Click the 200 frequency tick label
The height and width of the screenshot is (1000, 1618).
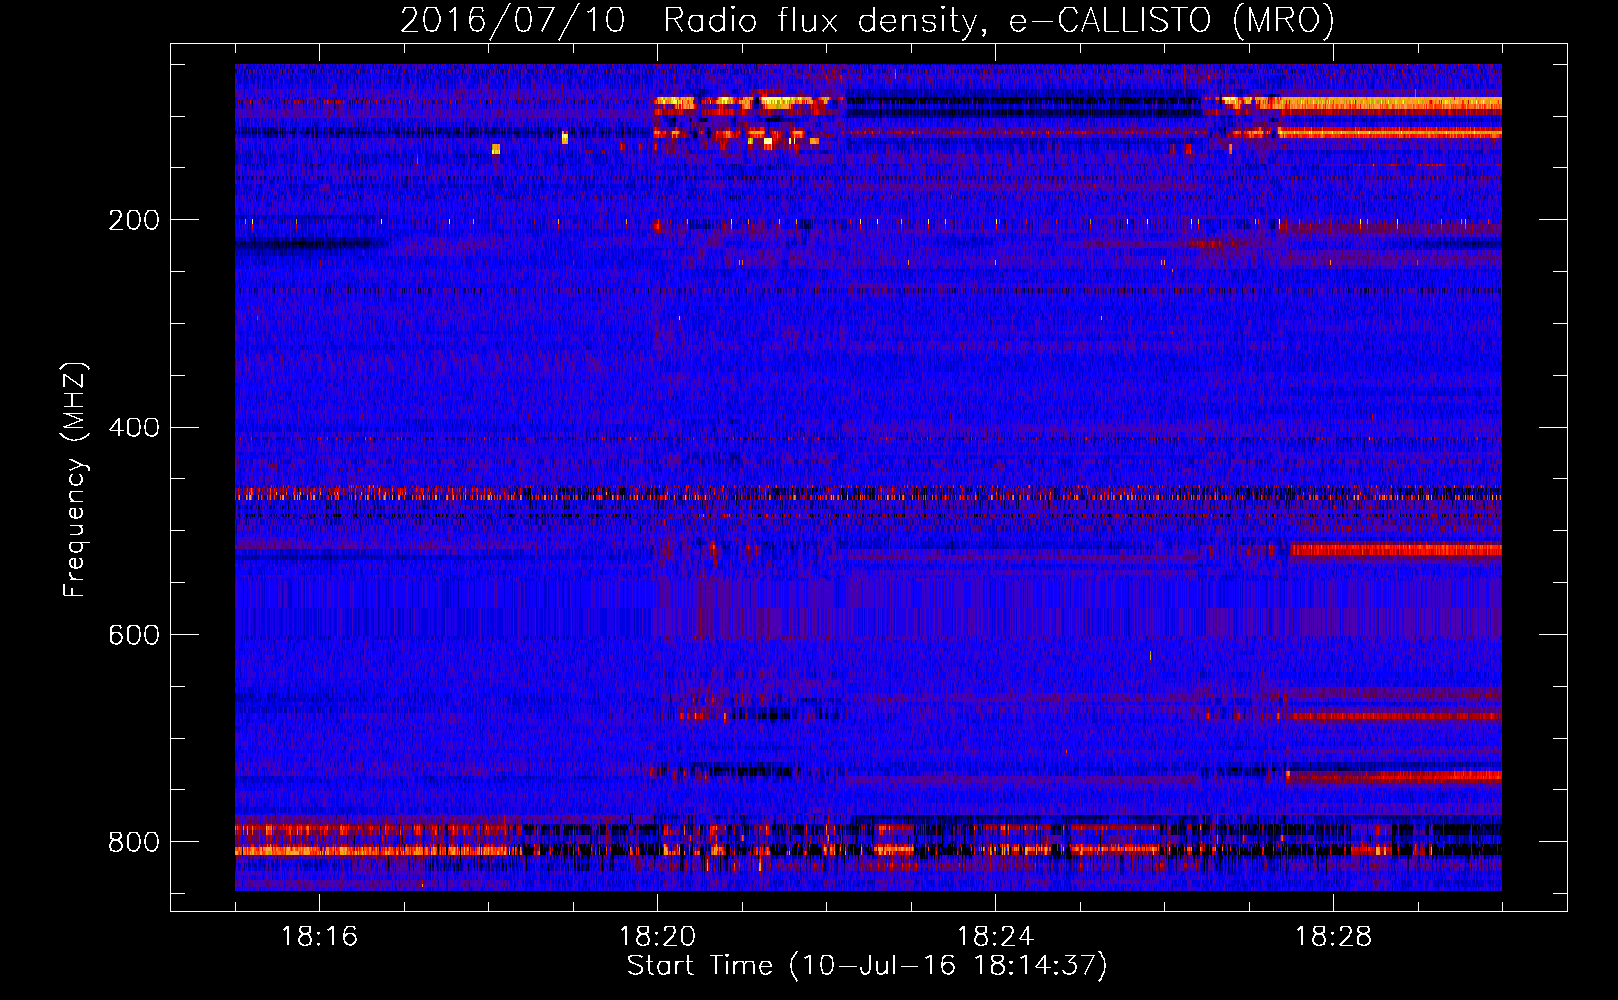click(x=134, y=220)
